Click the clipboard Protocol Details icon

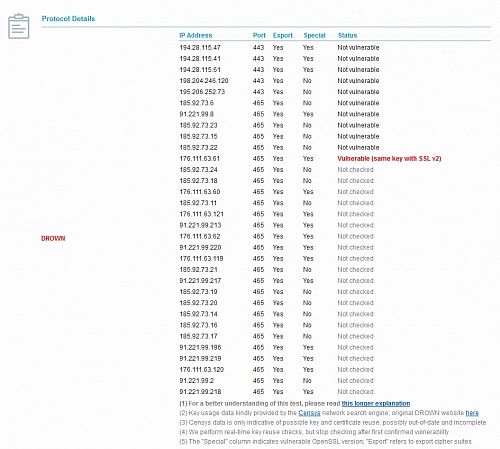[19, 26]
